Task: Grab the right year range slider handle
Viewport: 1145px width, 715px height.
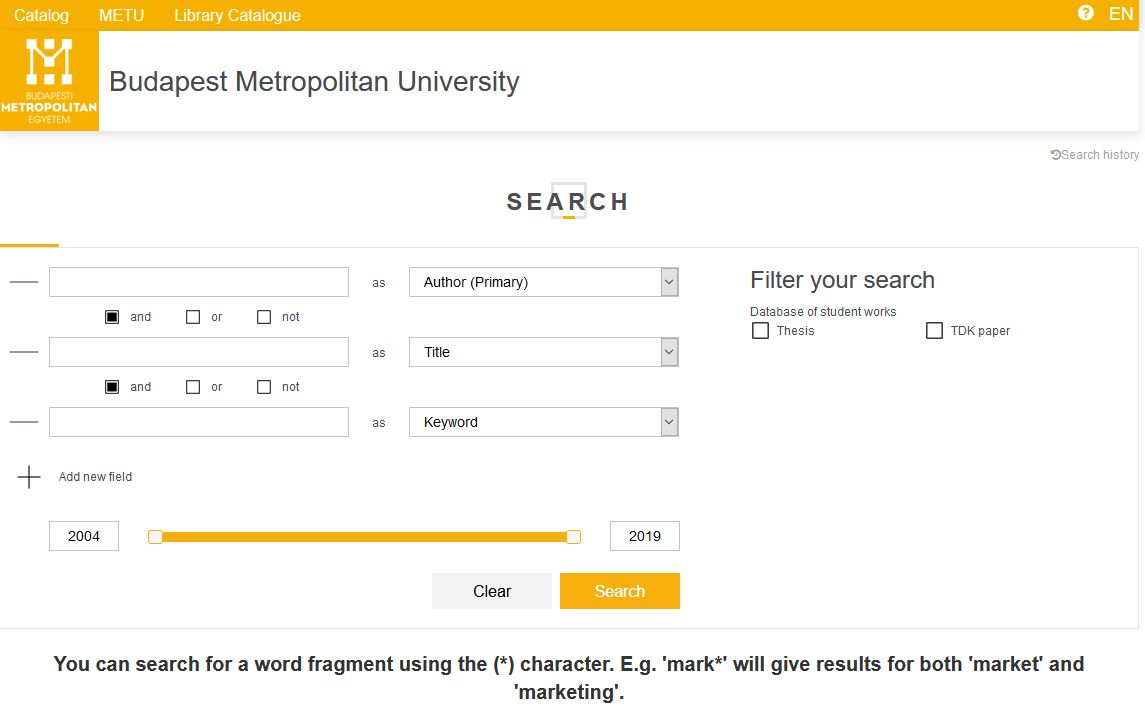Action: 573,537
